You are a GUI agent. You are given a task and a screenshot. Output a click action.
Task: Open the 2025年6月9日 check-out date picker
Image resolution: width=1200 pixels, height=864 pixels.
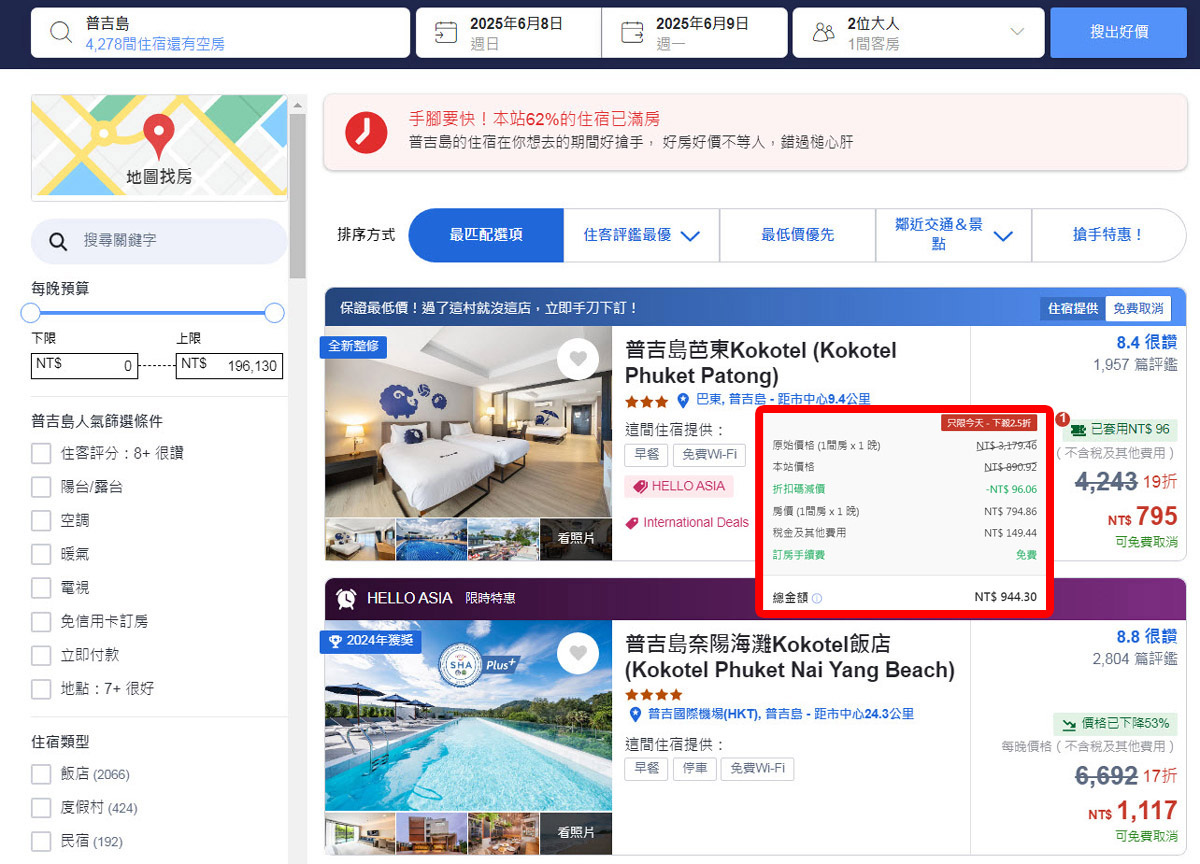[695, 33]
